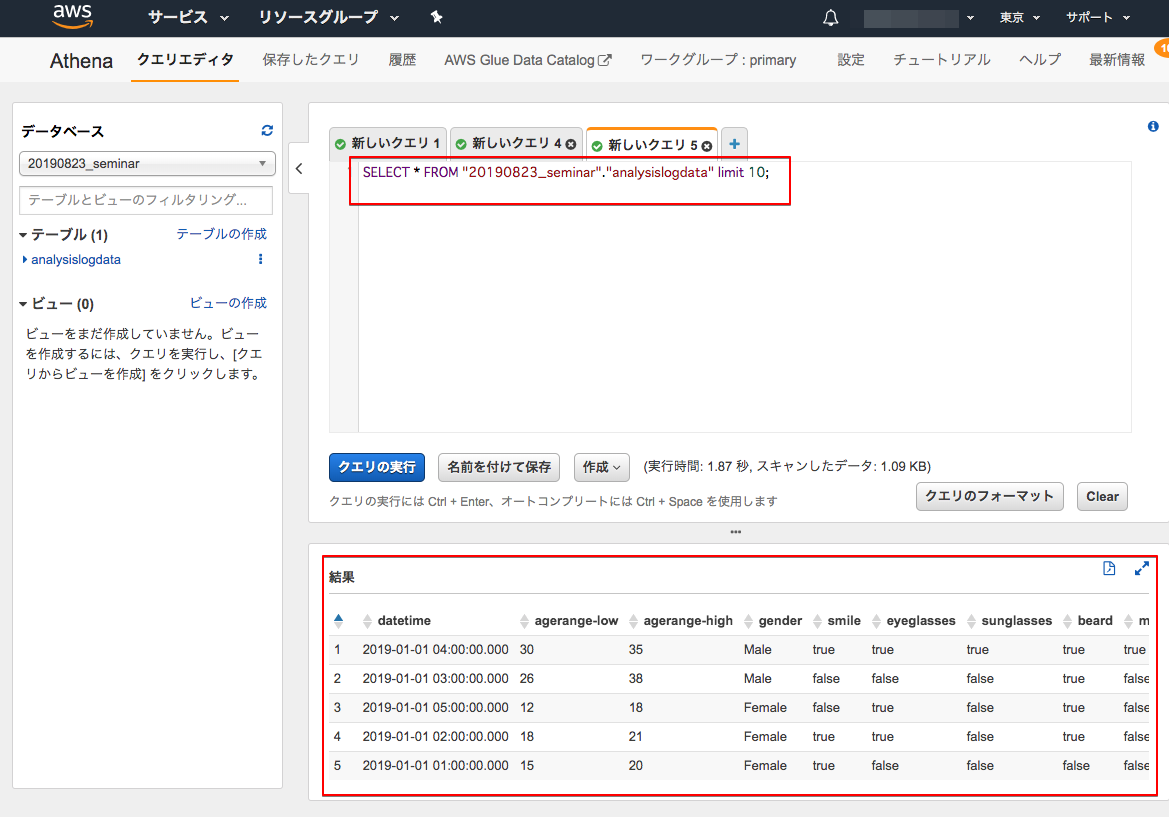
Task: Sort results by agerange-high column
Action: pyautogui.click(x=633, y=621)
